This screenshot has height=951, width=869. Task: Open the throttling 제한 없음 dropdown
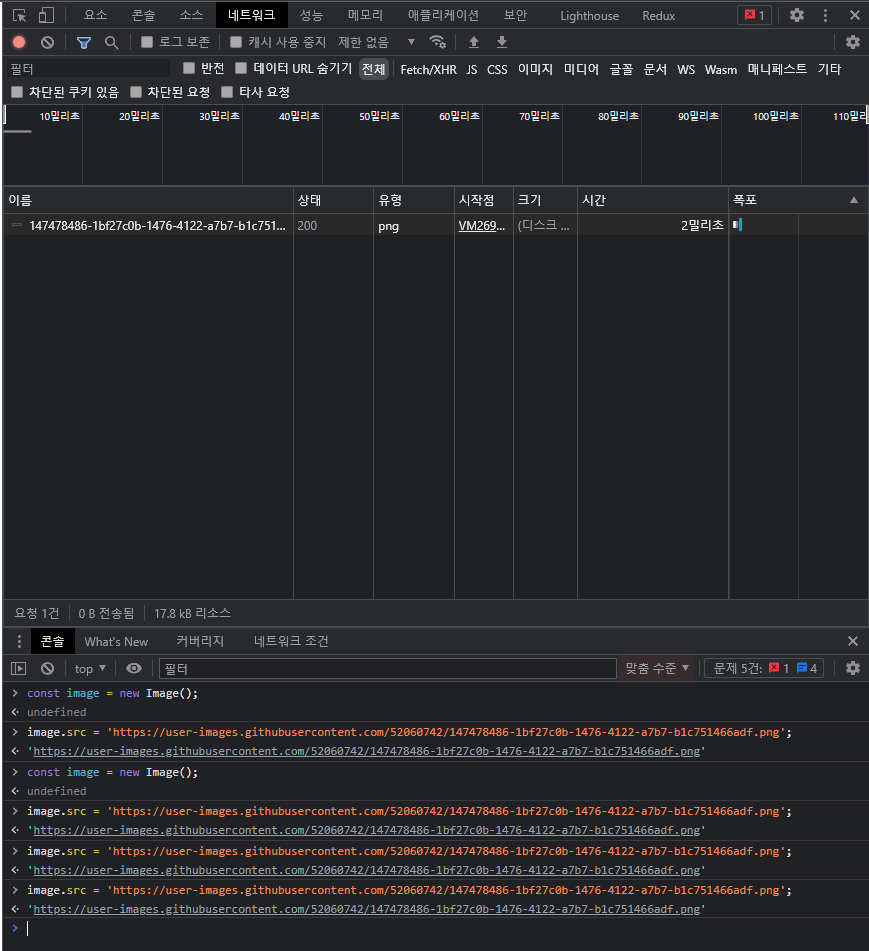(x=376, y=42)
